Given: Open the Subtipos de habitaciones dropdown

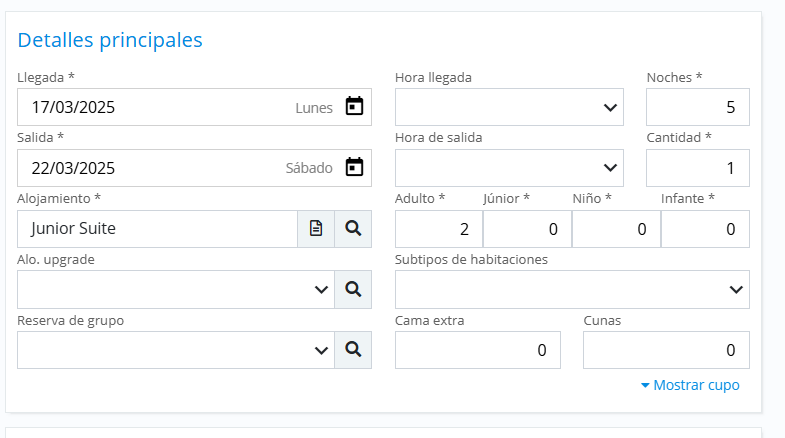Looking at the screenshot, I should [572, 290].
